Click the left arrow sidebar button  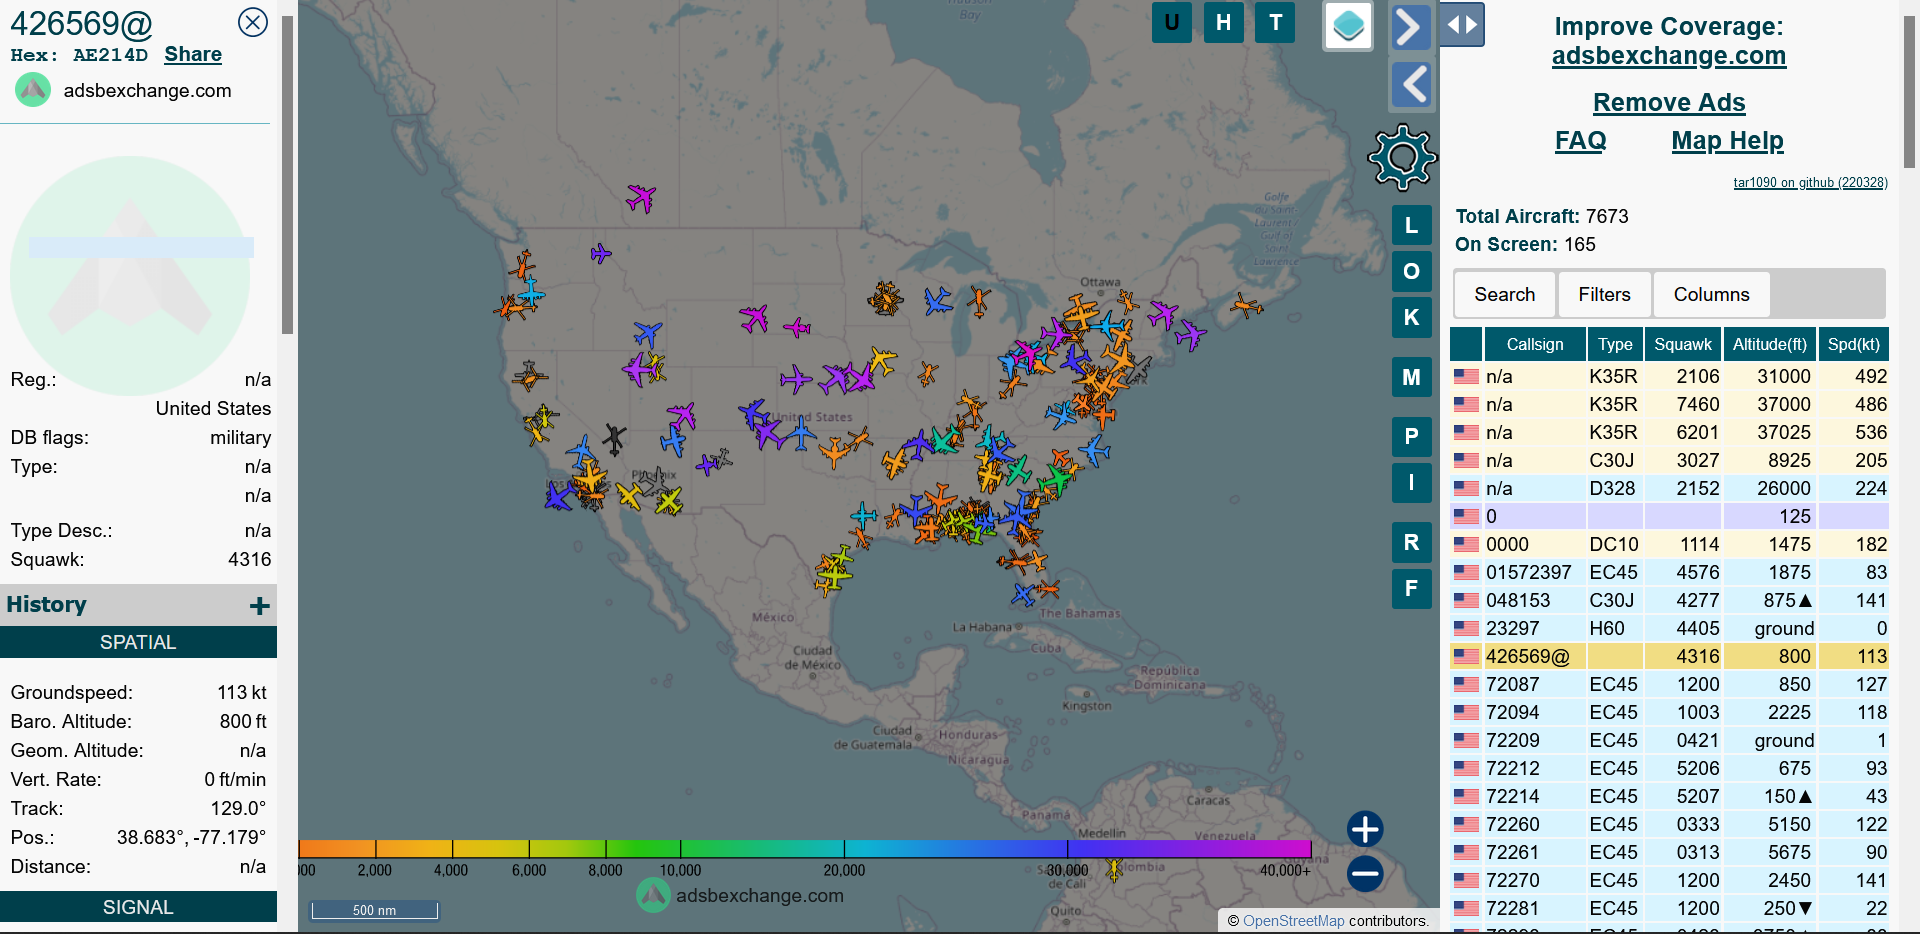(1412, 85)
